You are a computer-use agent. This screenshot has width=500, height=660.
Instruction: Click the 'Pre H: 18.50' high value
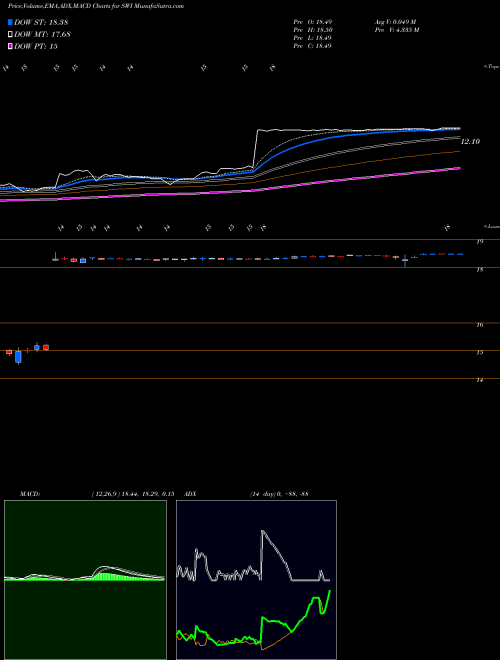coord(312,30)
